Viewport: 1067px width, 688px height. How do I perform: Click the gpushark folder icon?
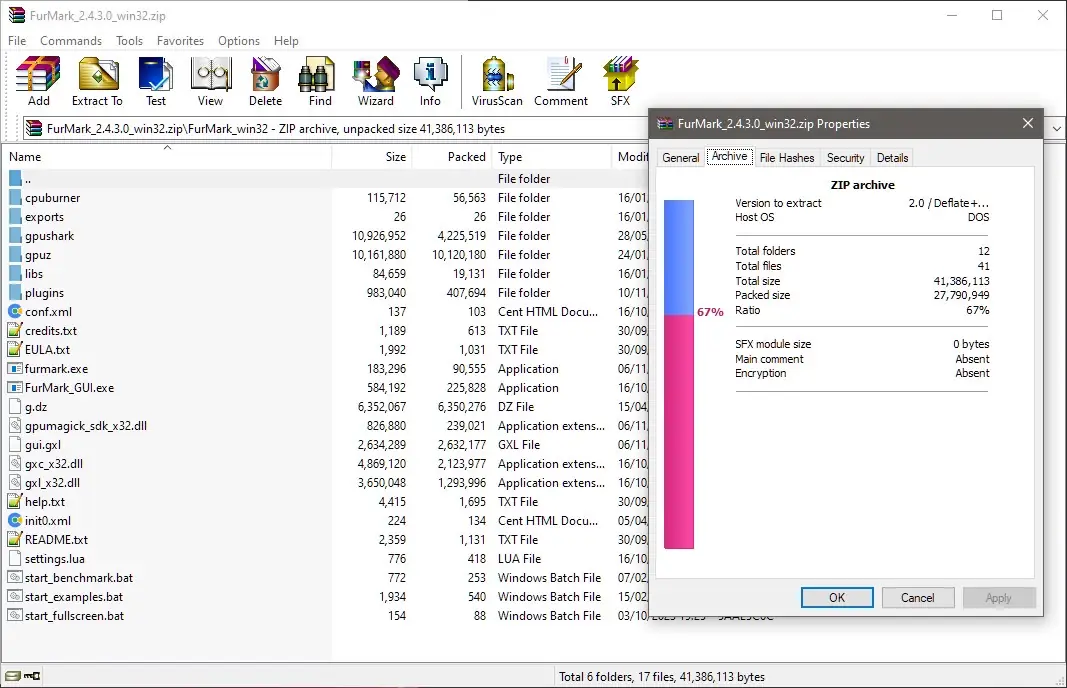pyautogui.click(x=15, y=236)
